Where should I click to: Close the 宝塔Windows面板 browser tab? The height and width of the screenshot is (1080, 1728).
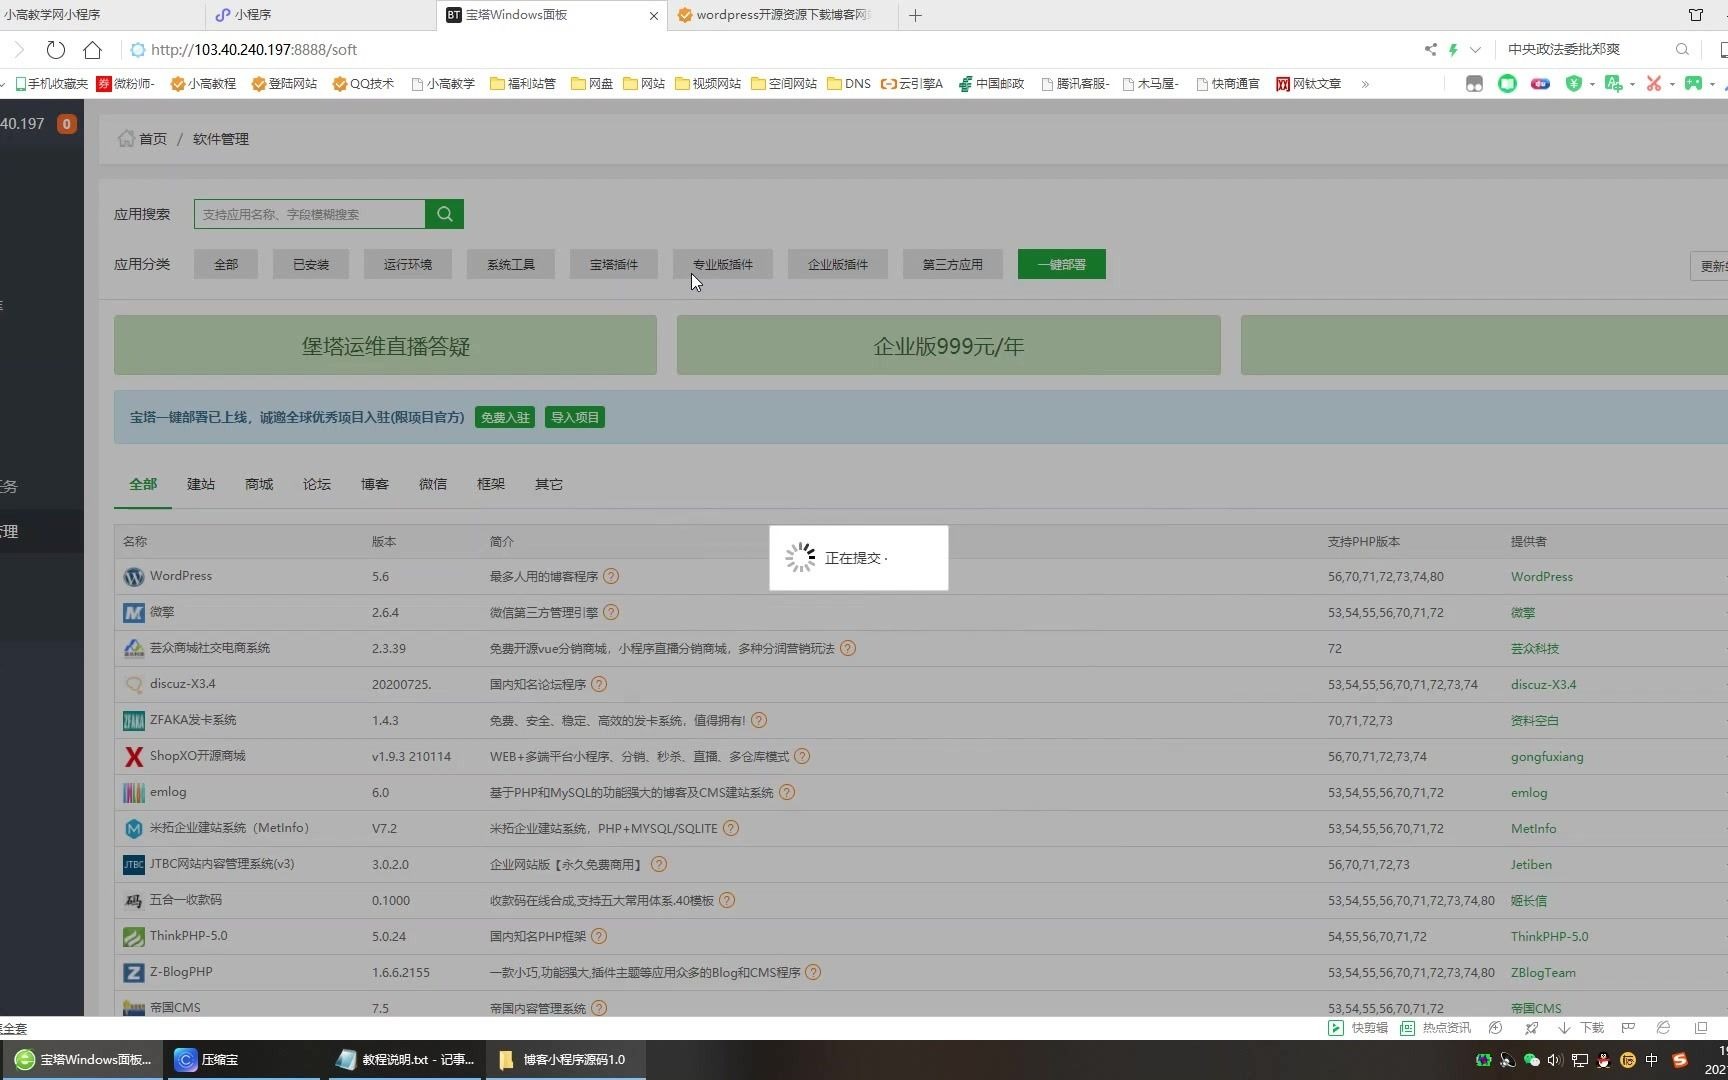[x=654, y=15]
